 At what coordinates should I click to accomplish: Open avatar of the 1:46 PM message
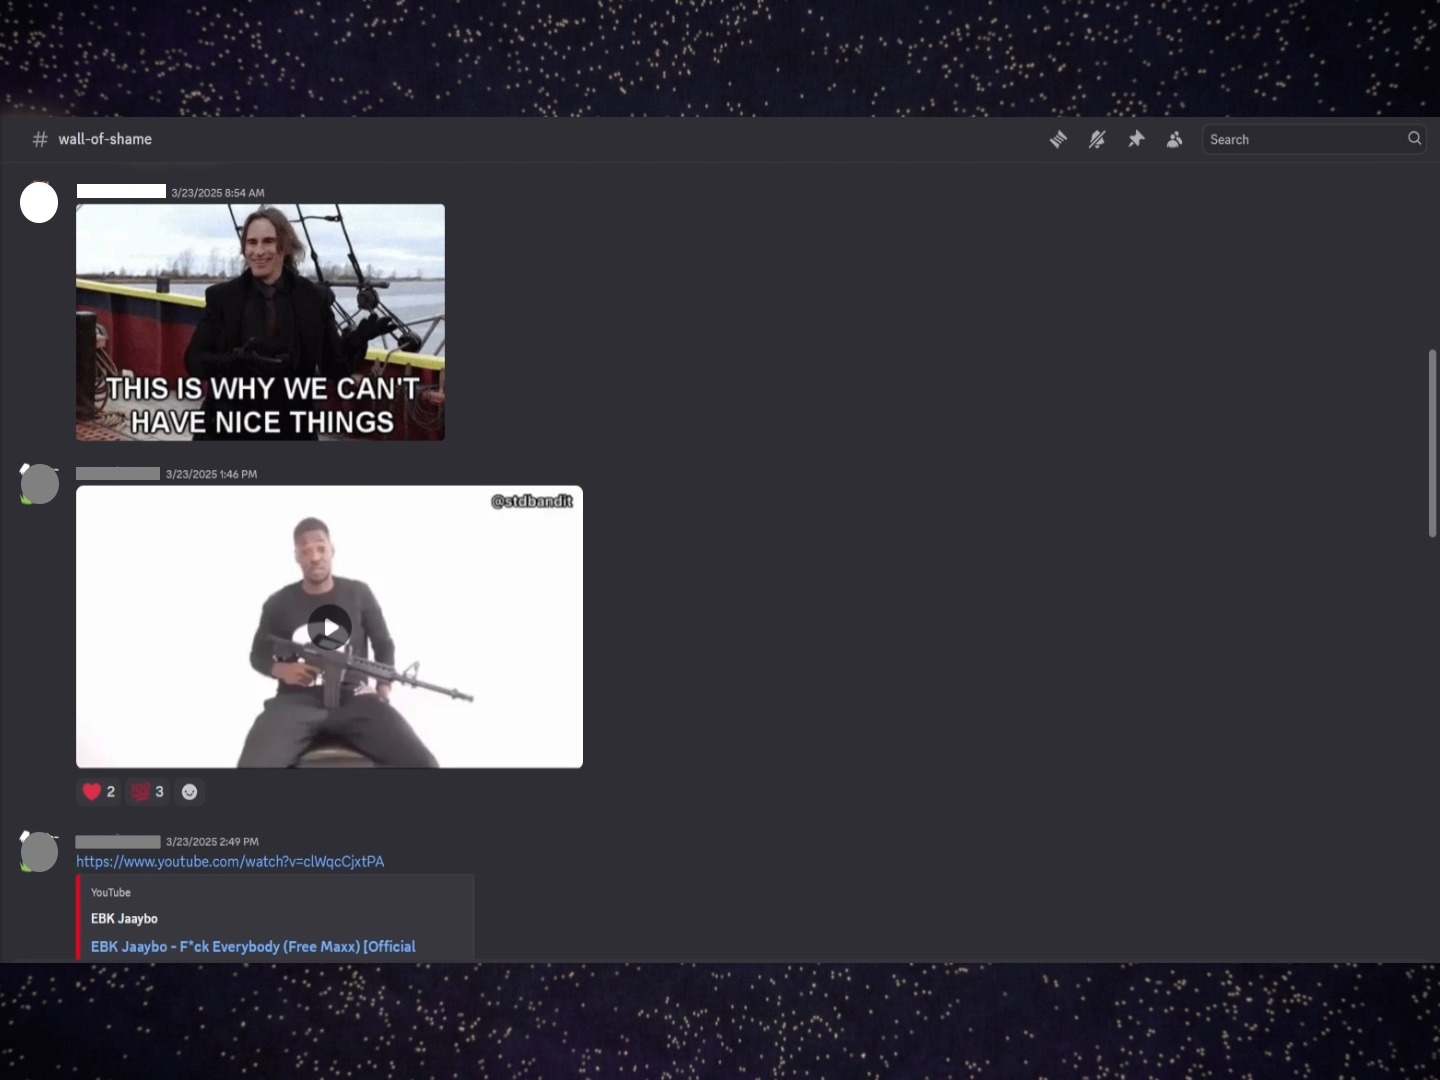tap(39, 484)
